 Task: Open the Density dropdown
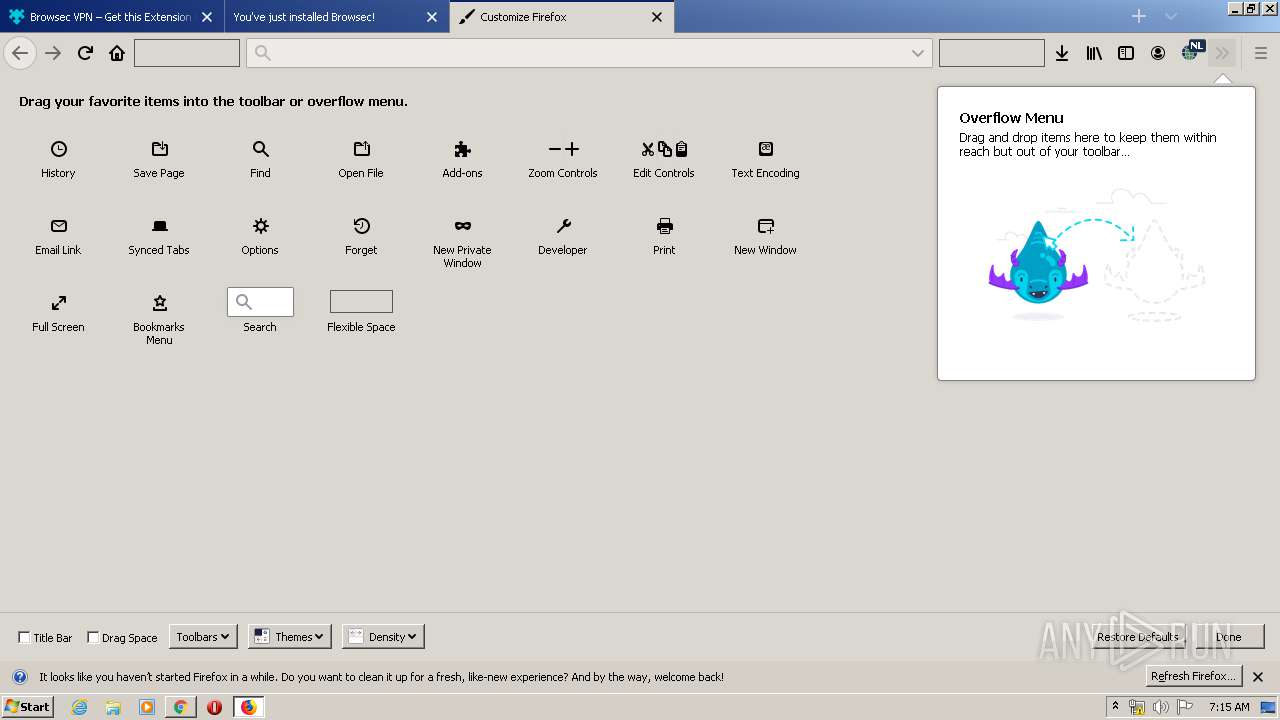pyautogui.click(x=383, y=636)
